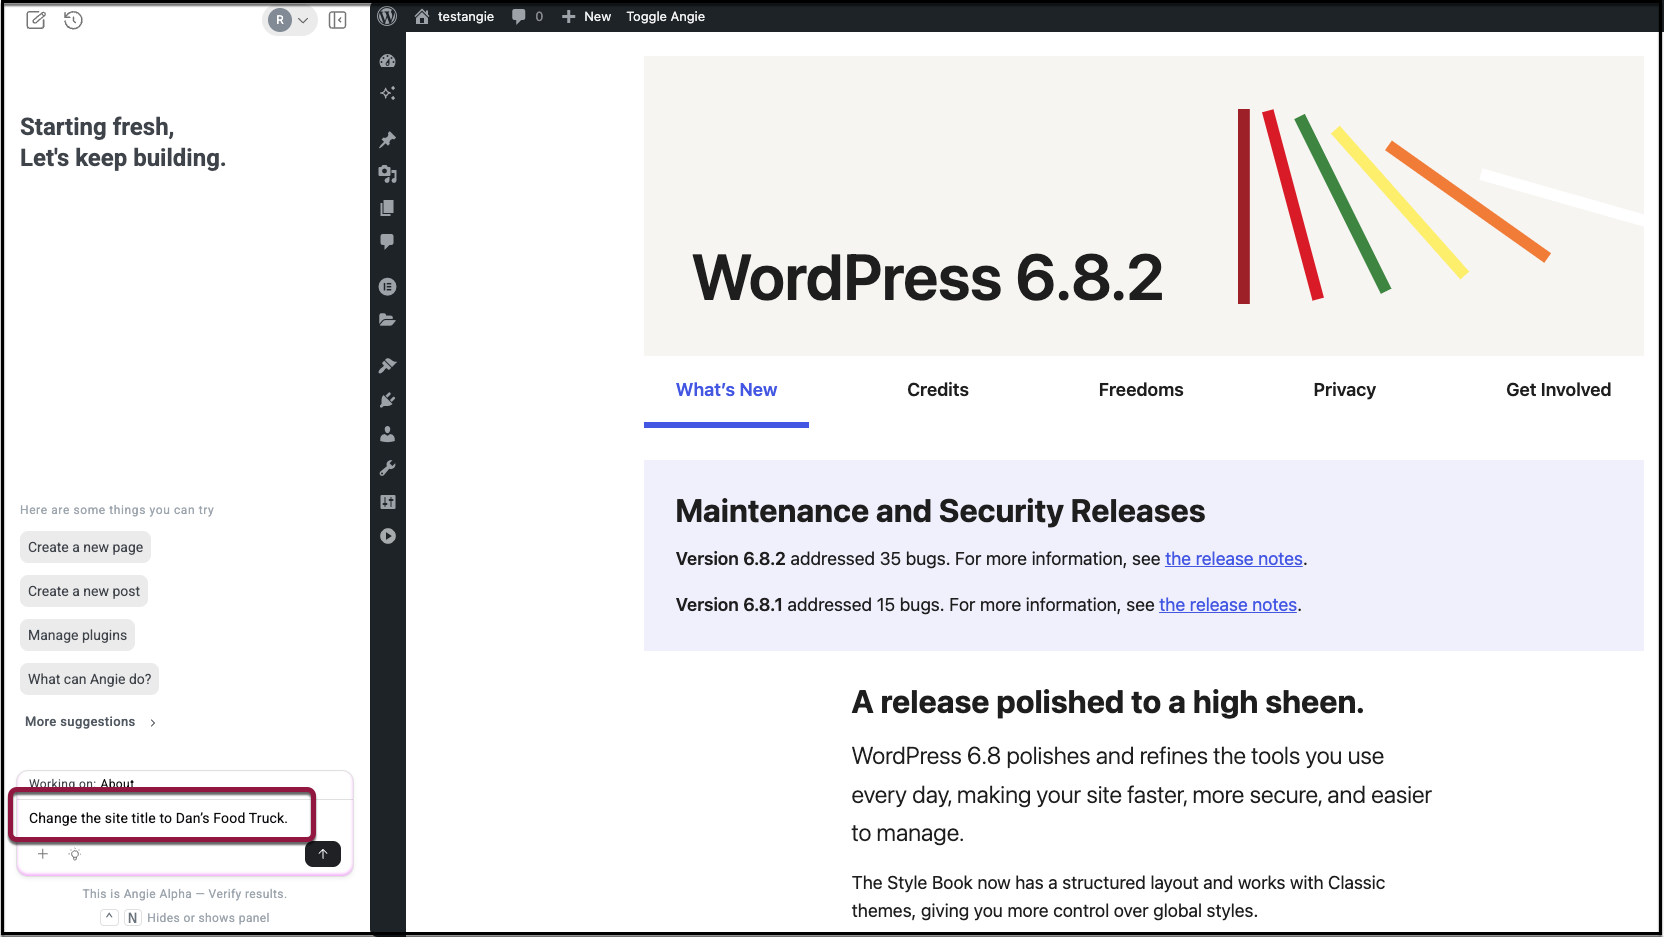Expand More suggestions
The width and height of the screenshot is (1664, 937).
coord(90,722)
